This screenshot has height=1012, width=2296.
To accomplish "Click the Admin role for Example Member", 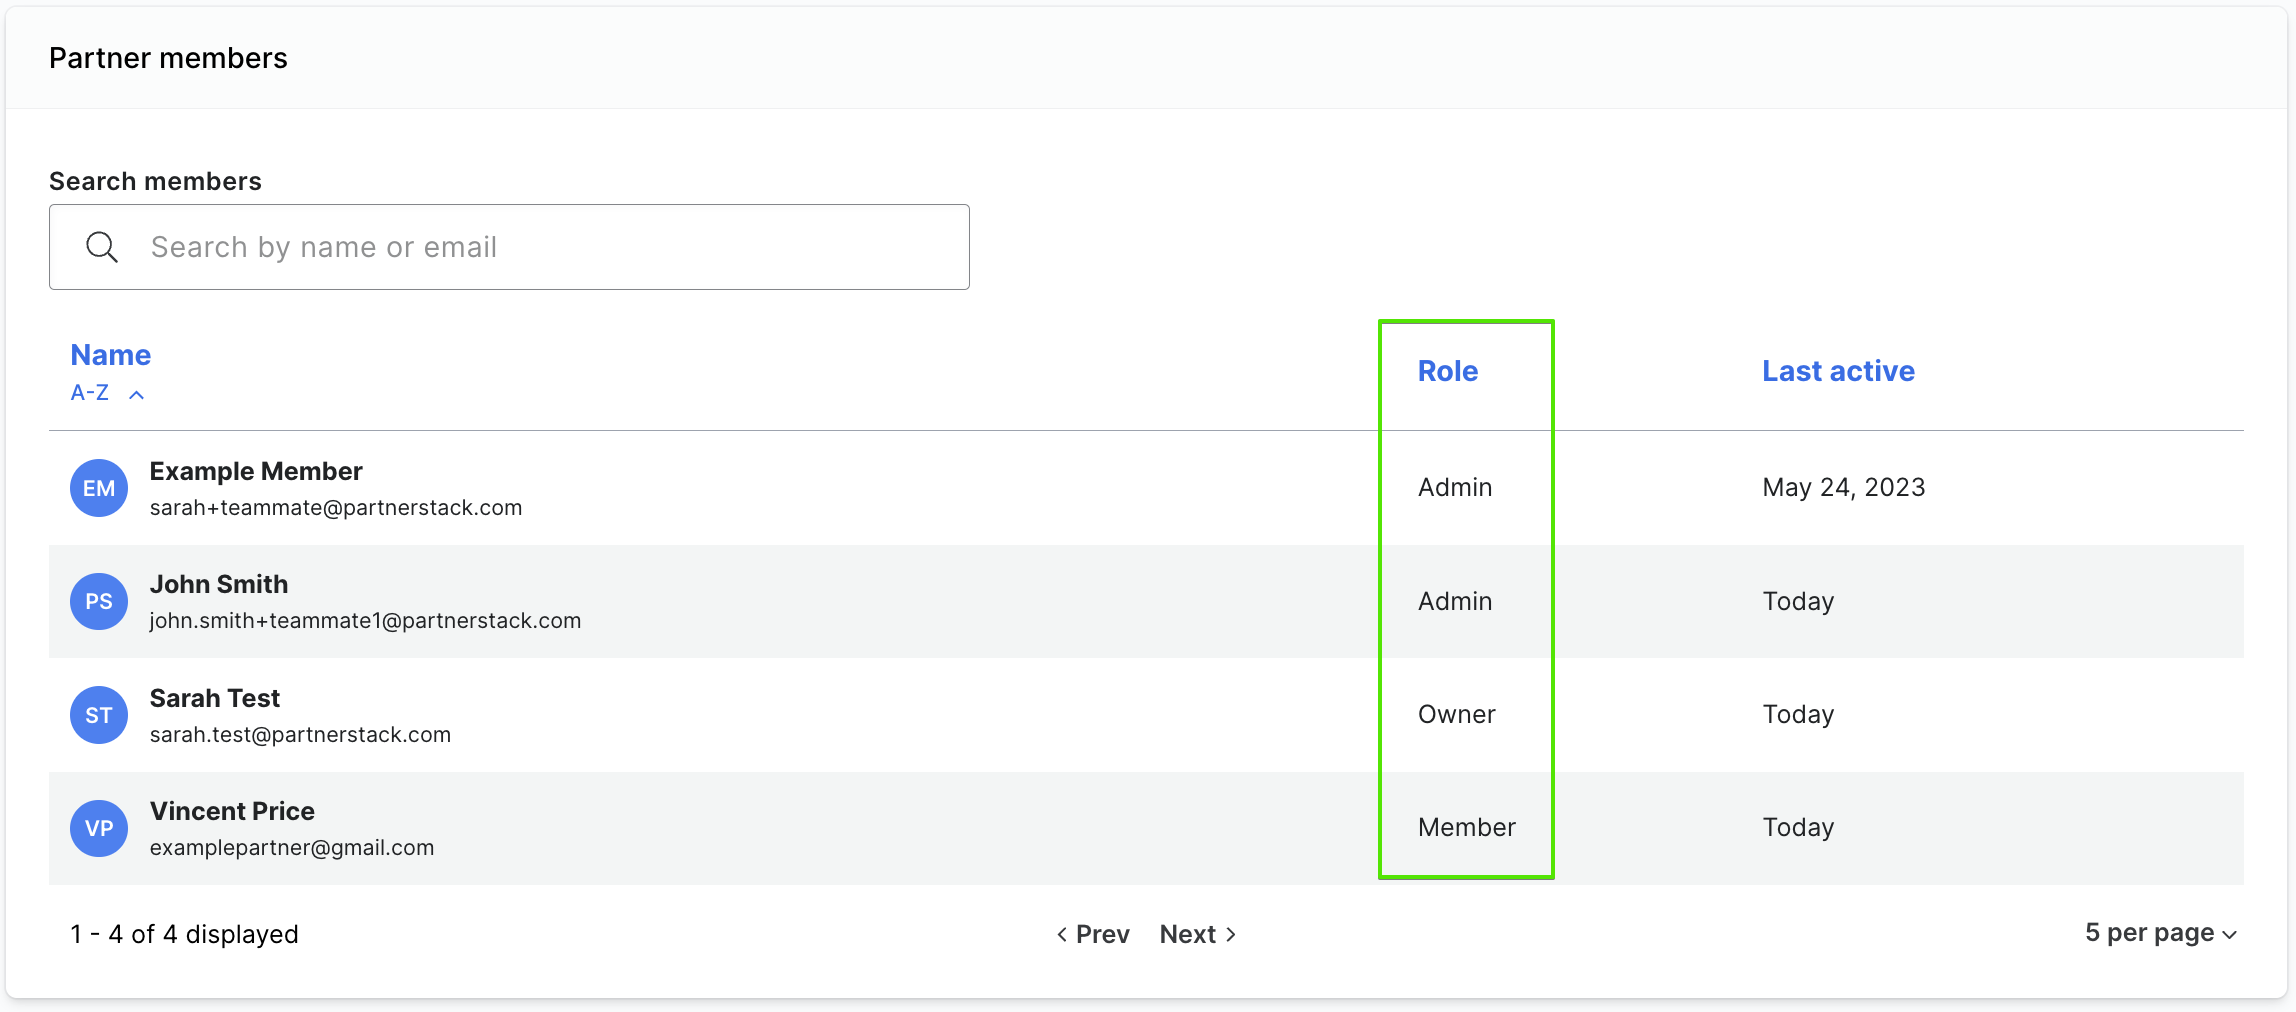I will [x=1455, y=487].
